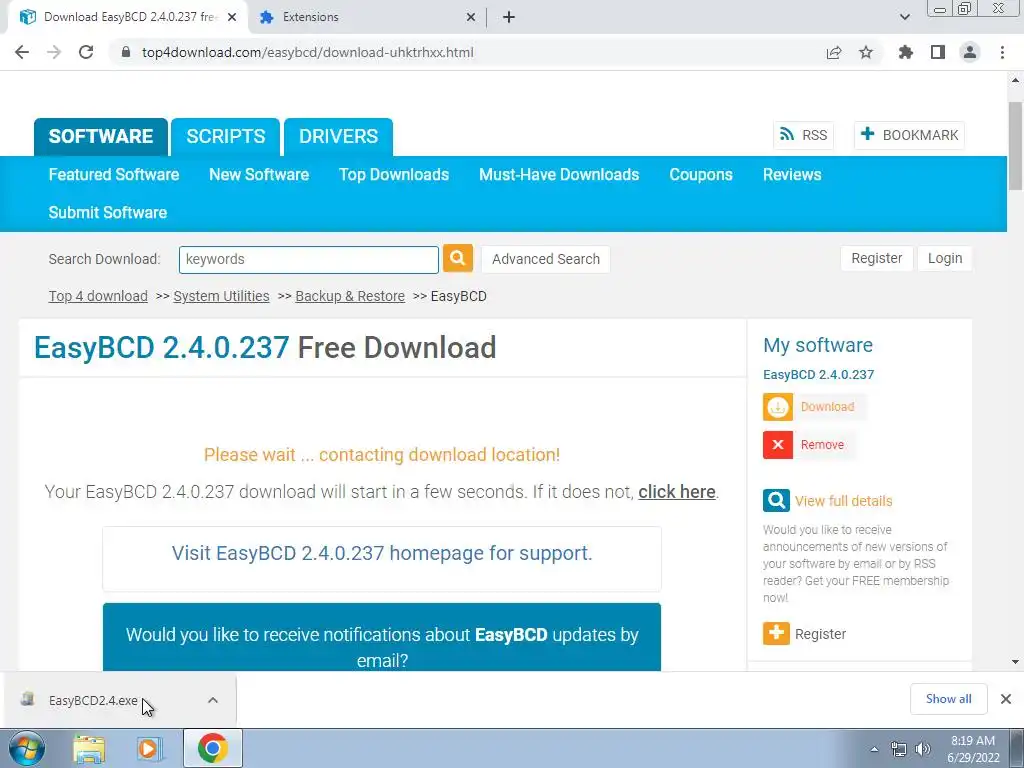Click the orange Download icon under My software
The height and width of the screenshot is (768, 1024).
777,406
